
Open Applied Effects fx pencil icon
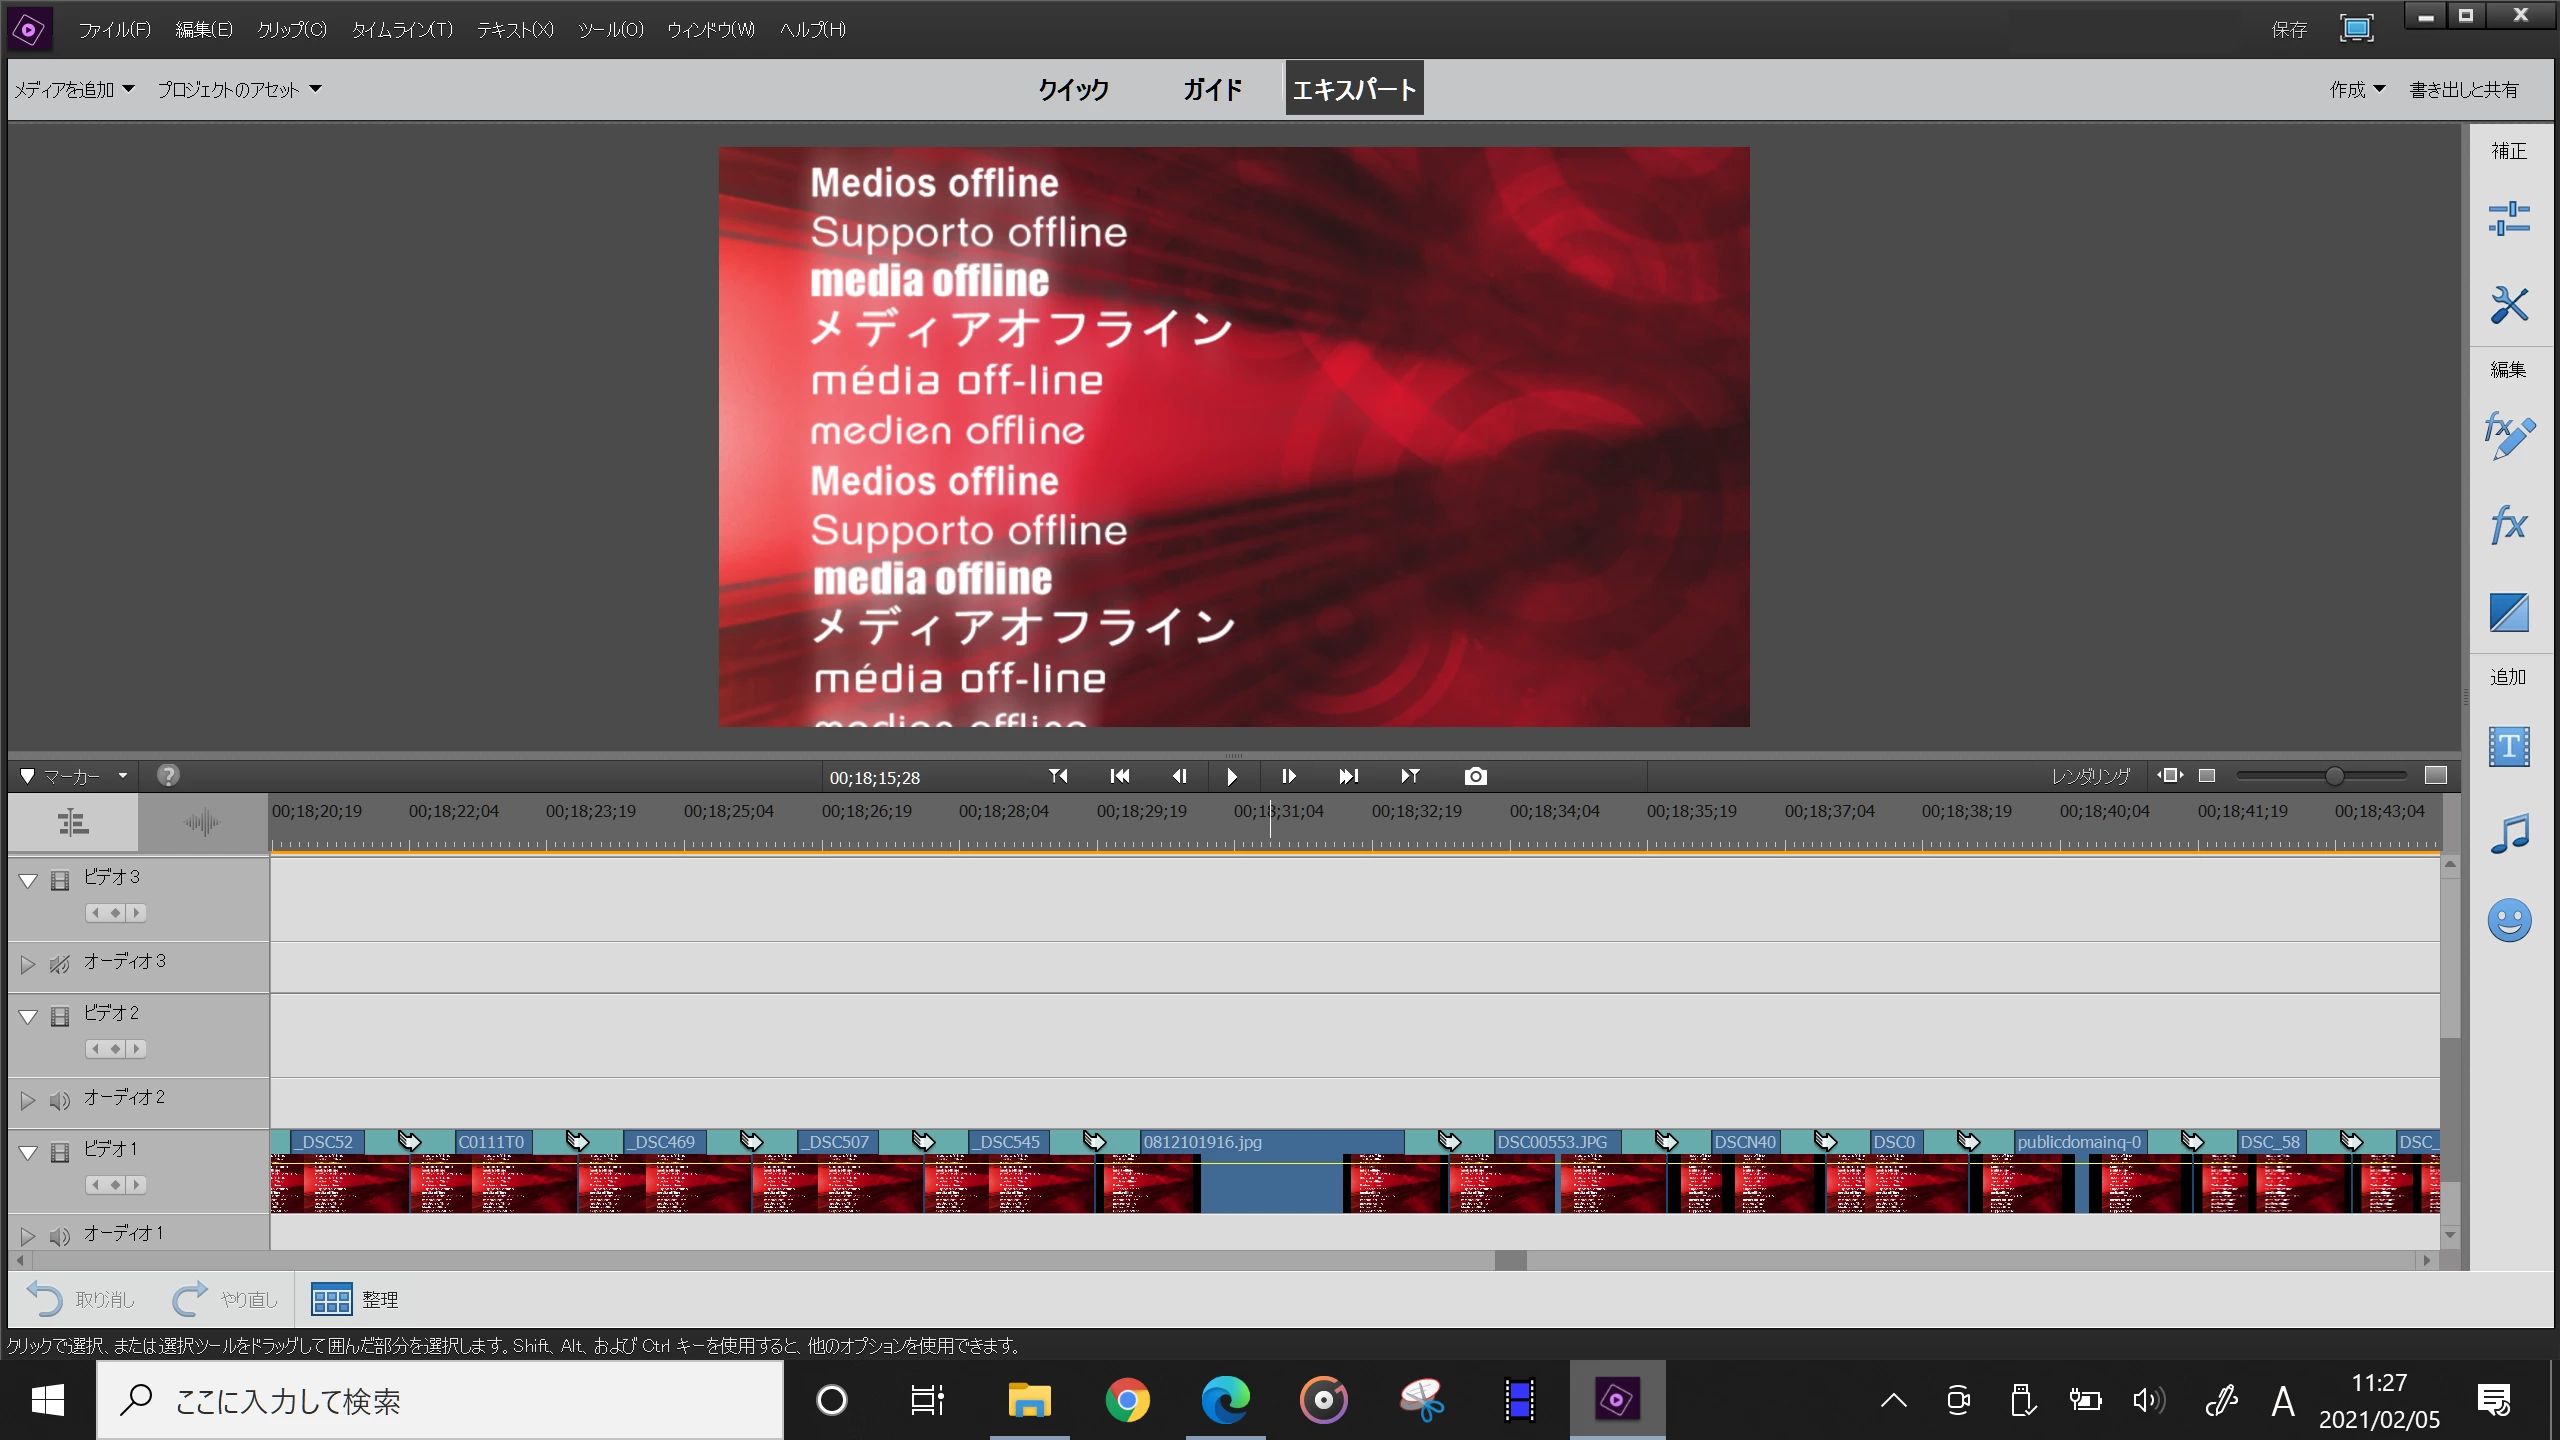pos(2508,436)
